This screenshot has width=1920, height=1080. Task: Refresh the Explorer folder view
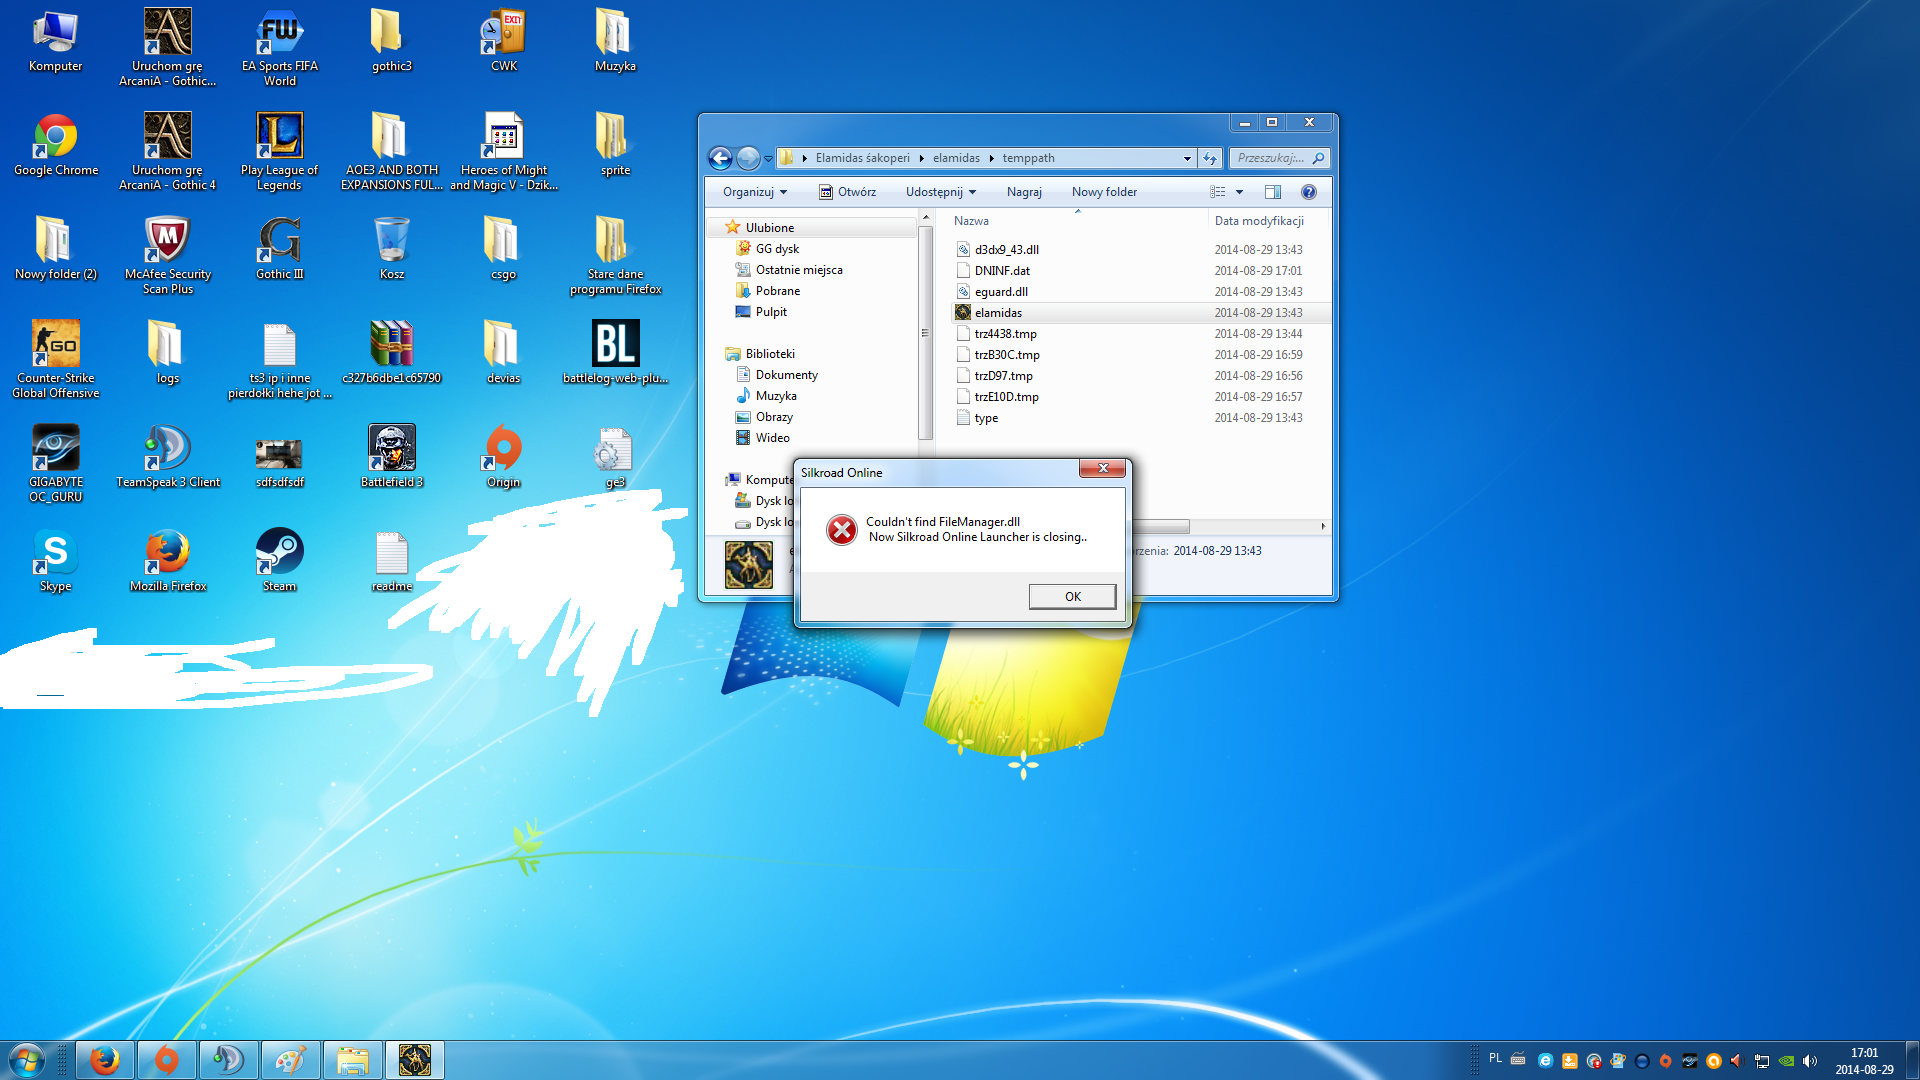(1210, 158)
